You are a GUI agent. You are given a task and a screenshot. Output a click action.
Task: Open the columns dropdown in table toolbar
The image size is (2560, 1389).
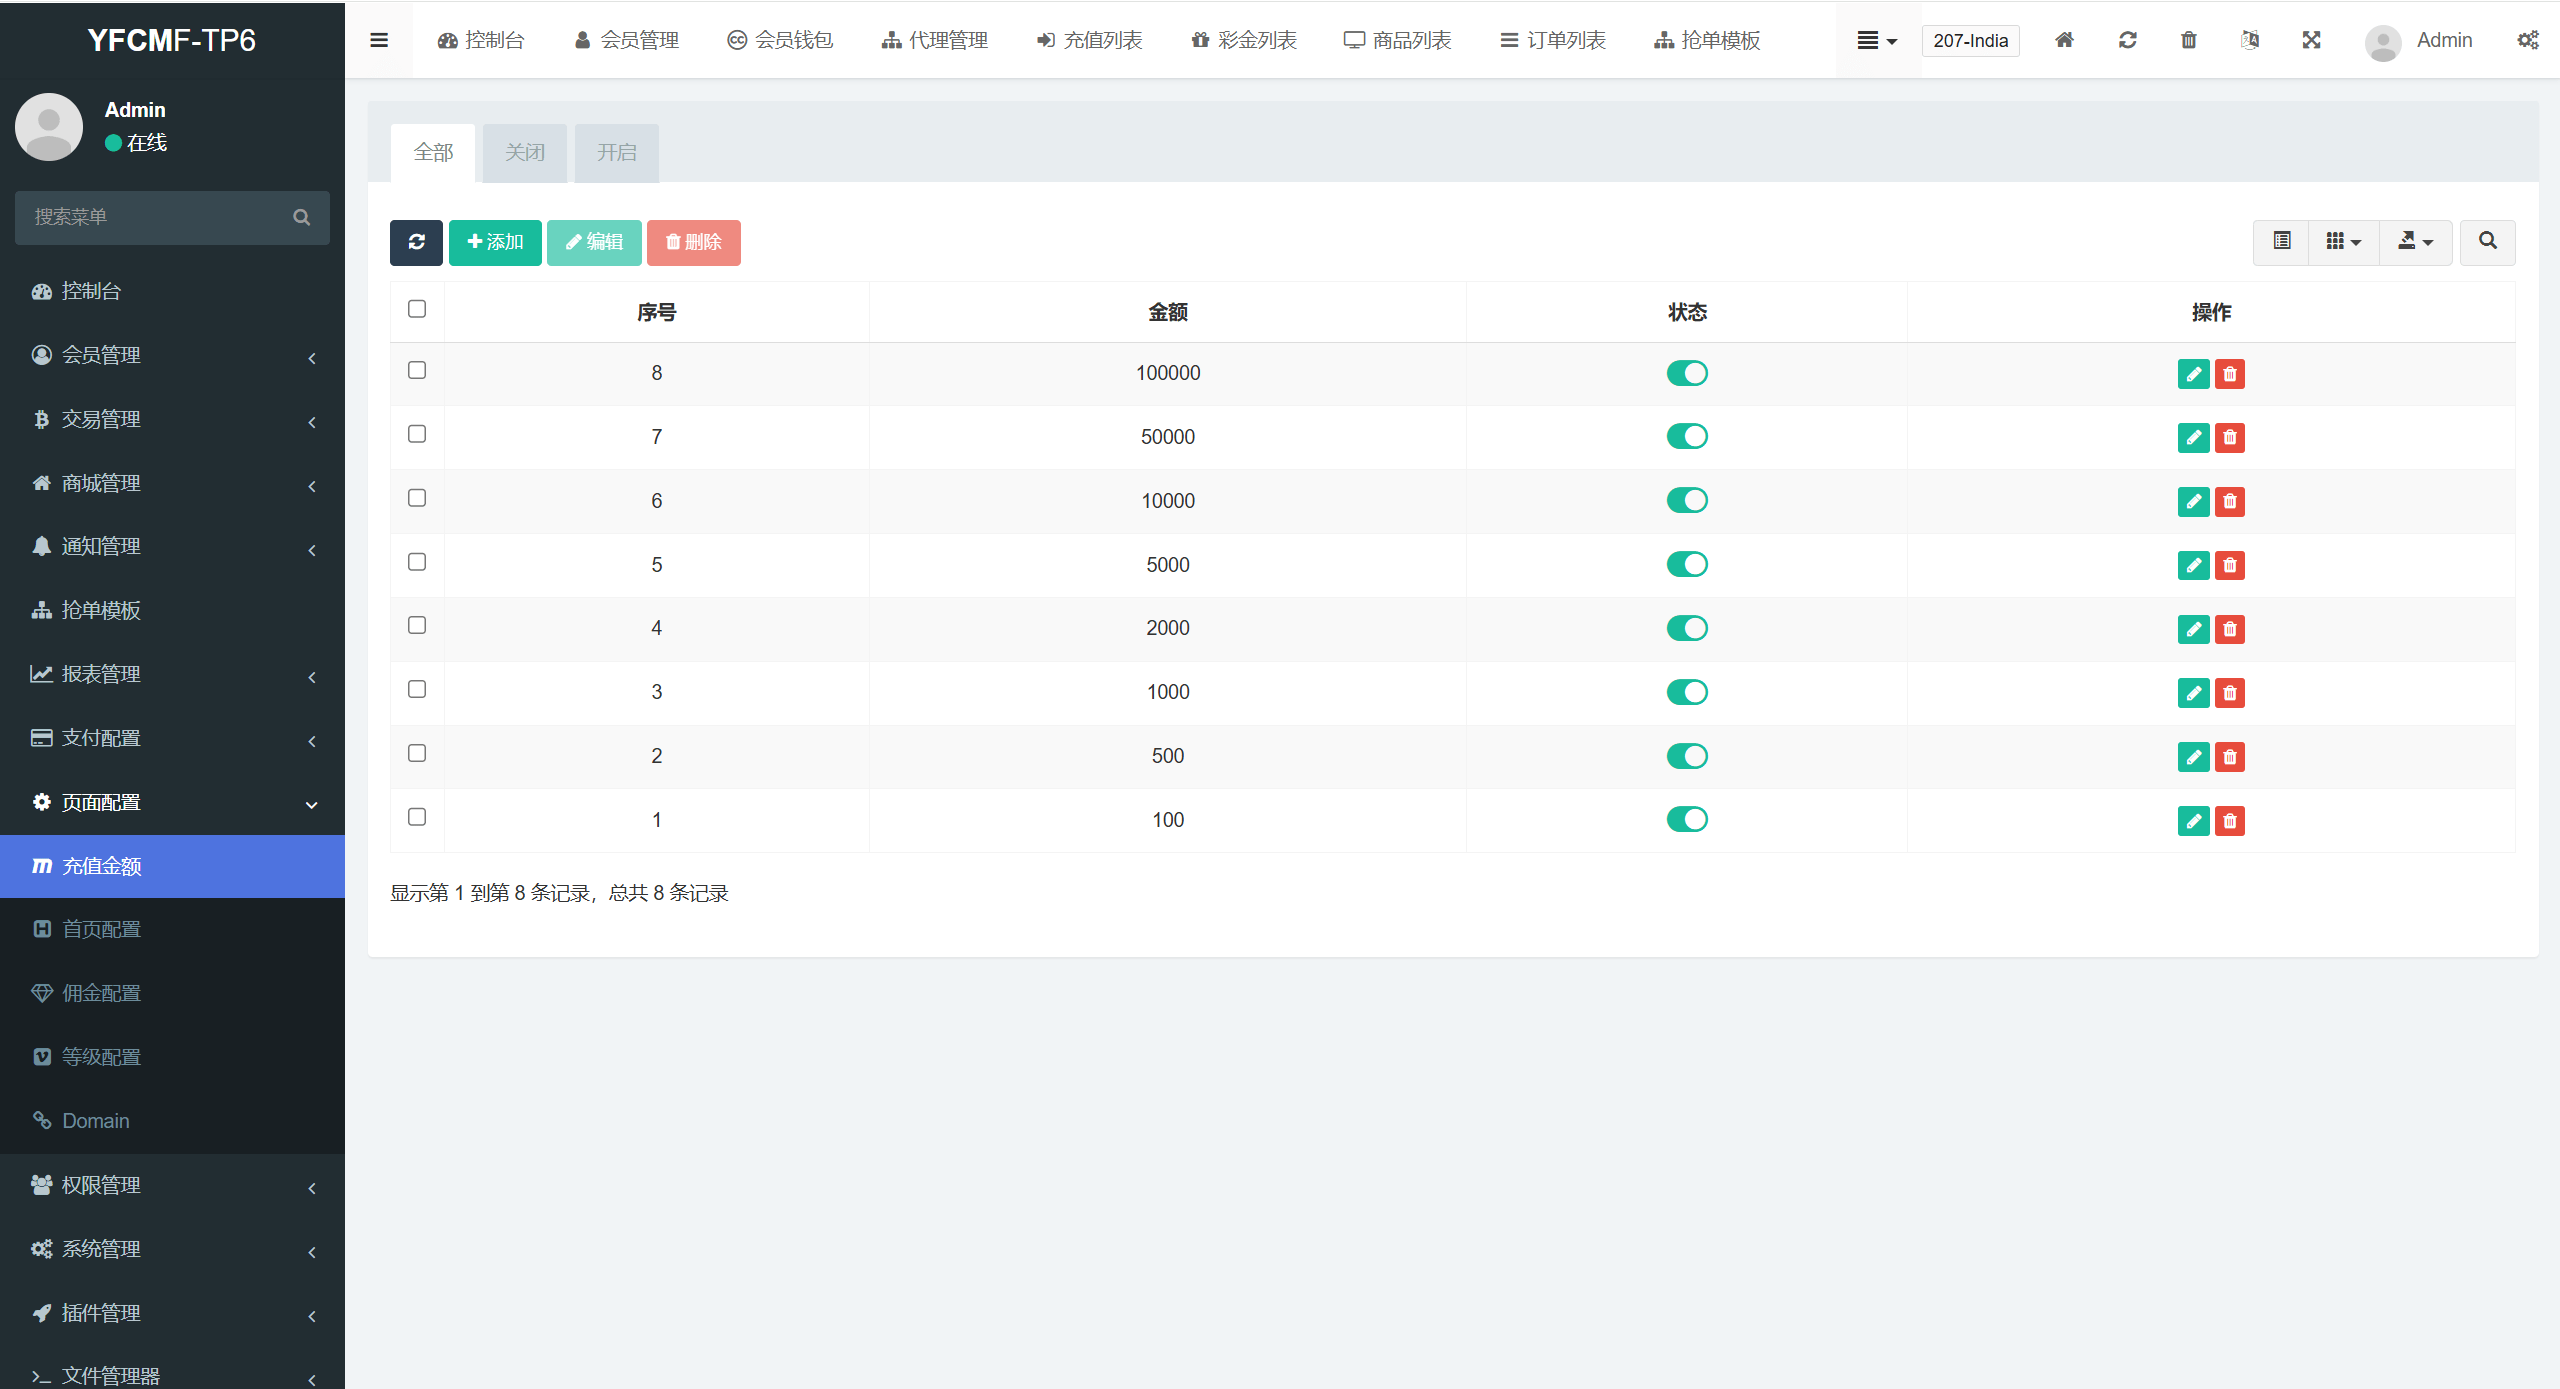2343,242
